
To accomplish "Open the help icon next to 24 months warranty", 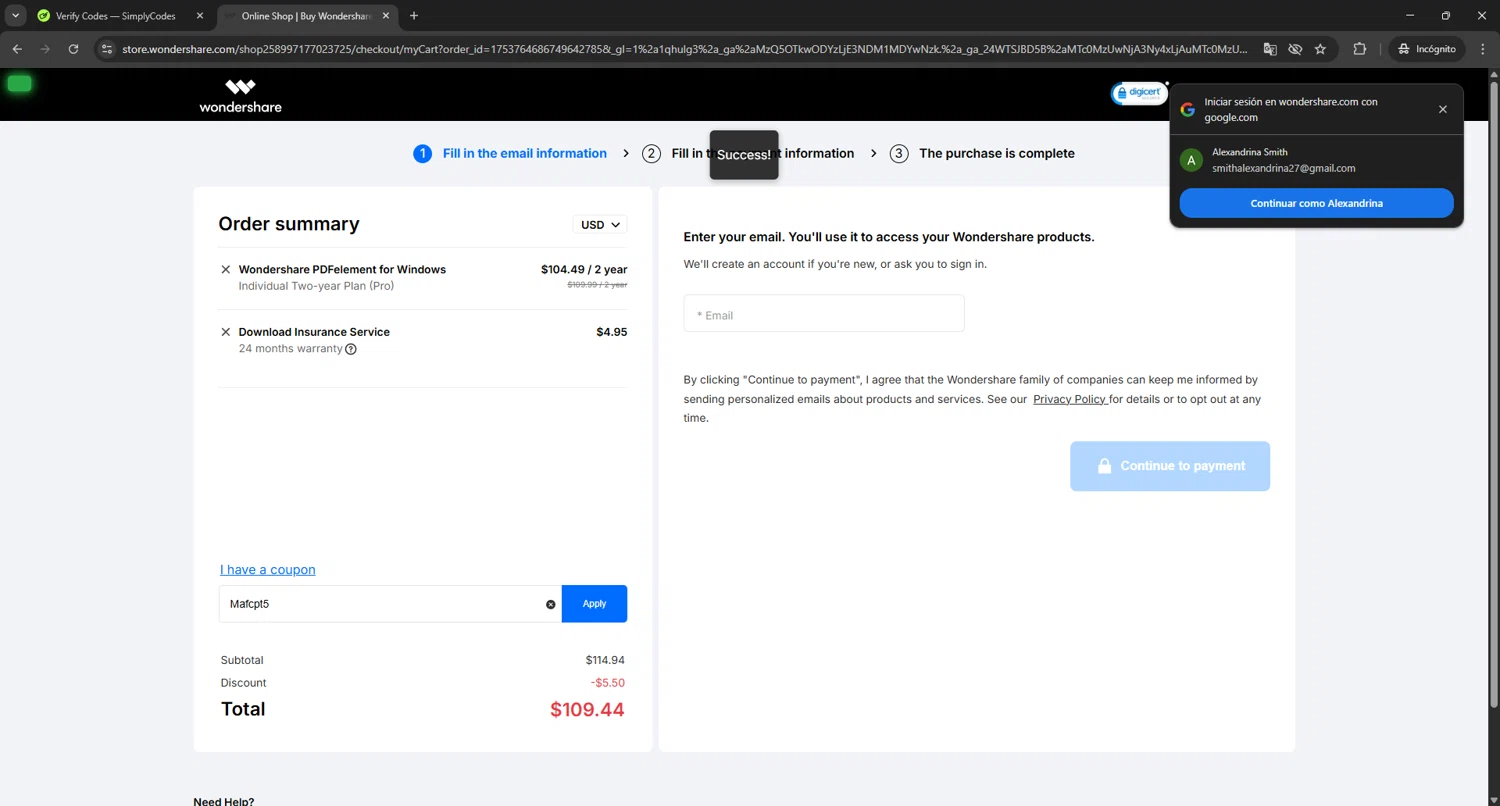I will click(351, 349).
